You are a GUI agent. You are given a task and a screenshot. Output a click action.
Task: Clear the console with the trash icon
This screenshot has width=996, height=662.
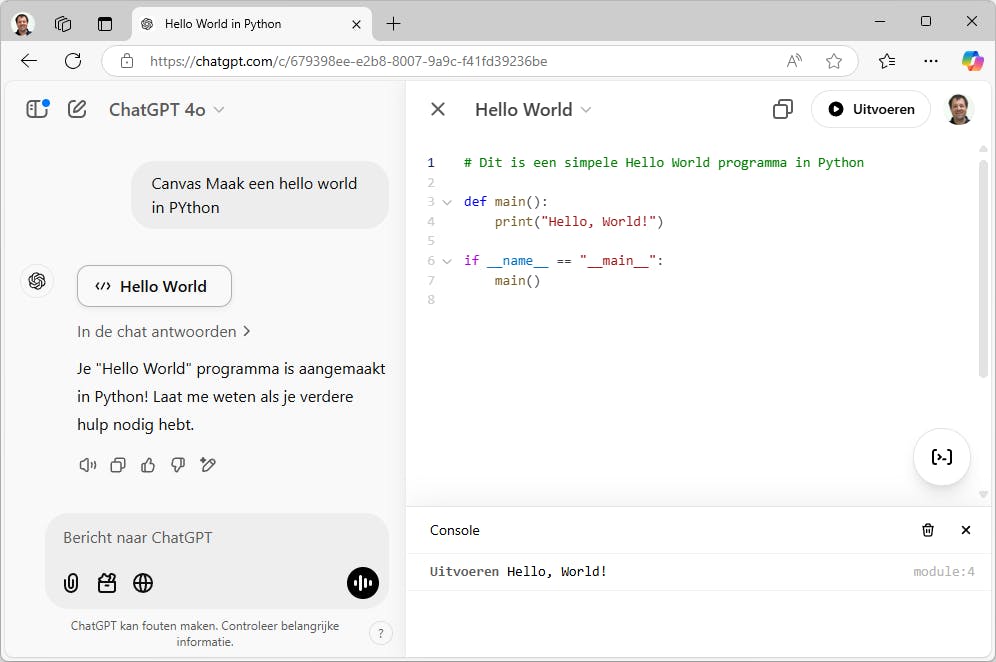tap(928, 530)
